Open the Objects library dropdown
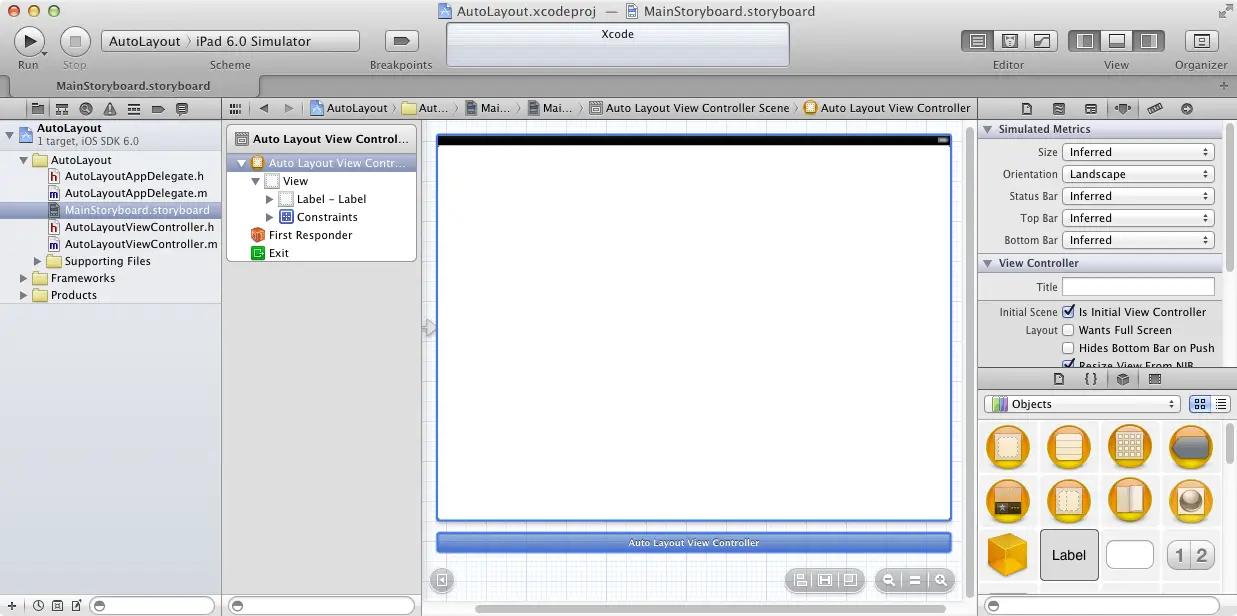1237x616 pixels. click(x=1082, y=404)
